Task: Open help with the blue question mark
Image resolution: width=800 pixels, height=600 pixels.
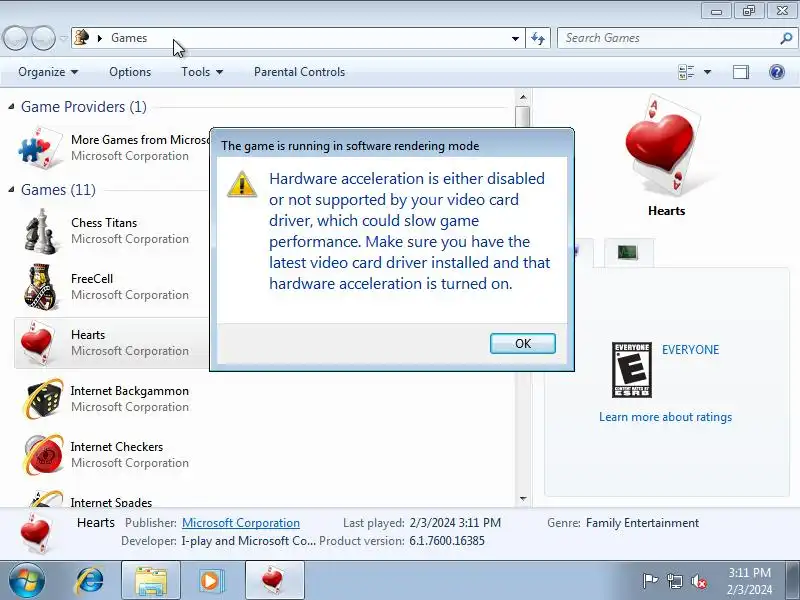Action: pyautogui.click(x=777, y=72)
